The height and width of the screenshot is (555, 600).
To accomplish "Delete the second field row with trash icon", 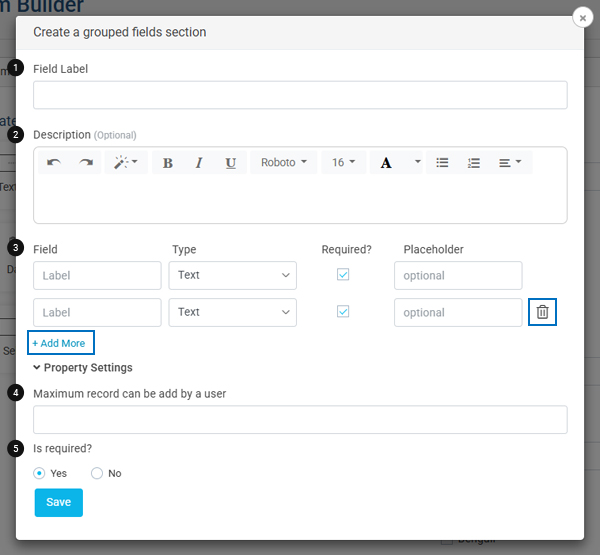I will tap(542, 312).
